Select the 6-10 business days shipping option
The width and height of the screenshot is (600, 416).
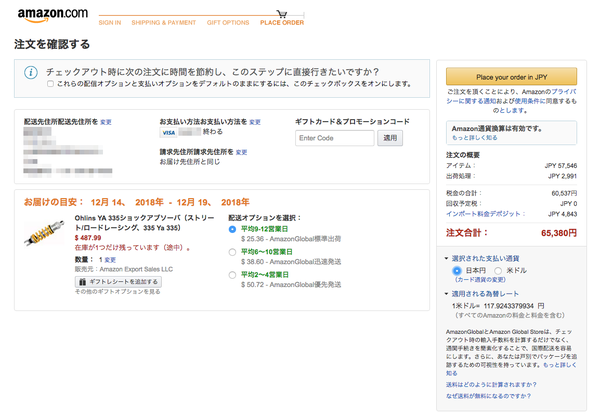tap(232, 252)
